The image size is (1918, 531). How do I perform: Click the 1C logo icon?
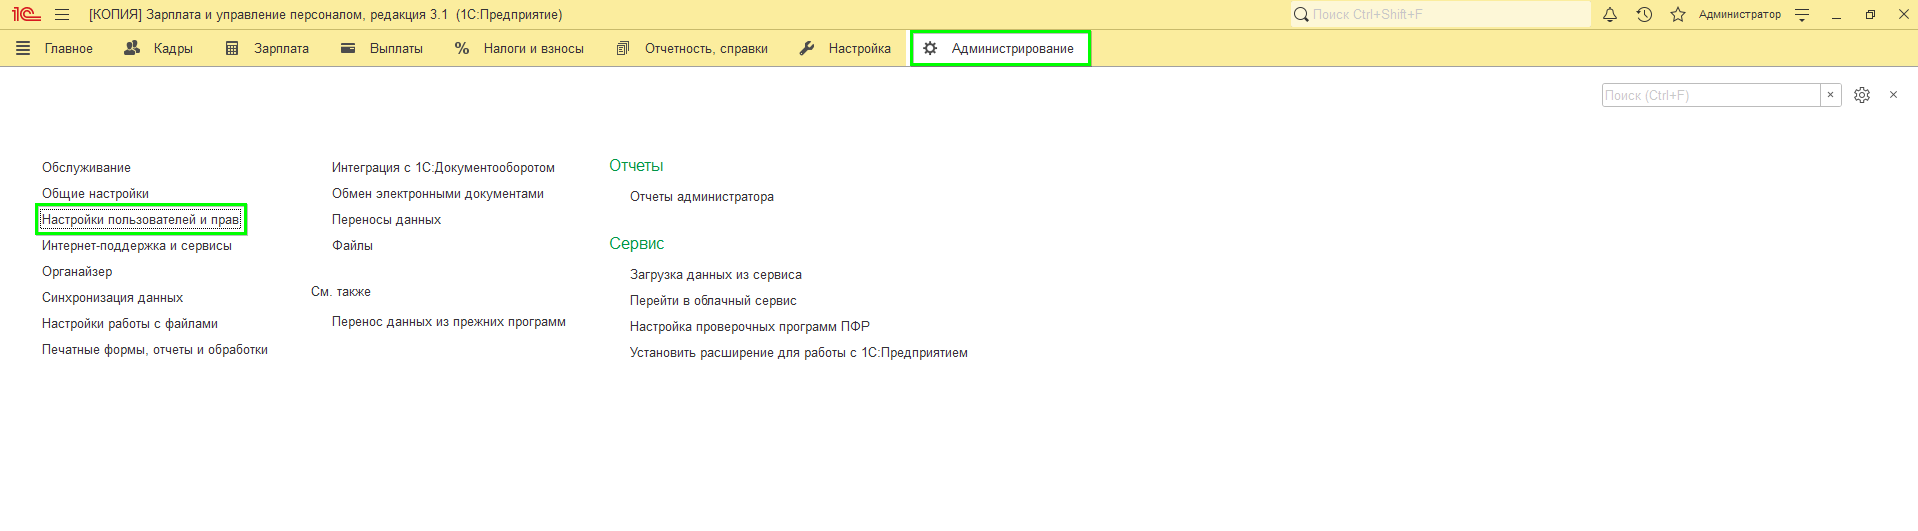click(26, 15)
